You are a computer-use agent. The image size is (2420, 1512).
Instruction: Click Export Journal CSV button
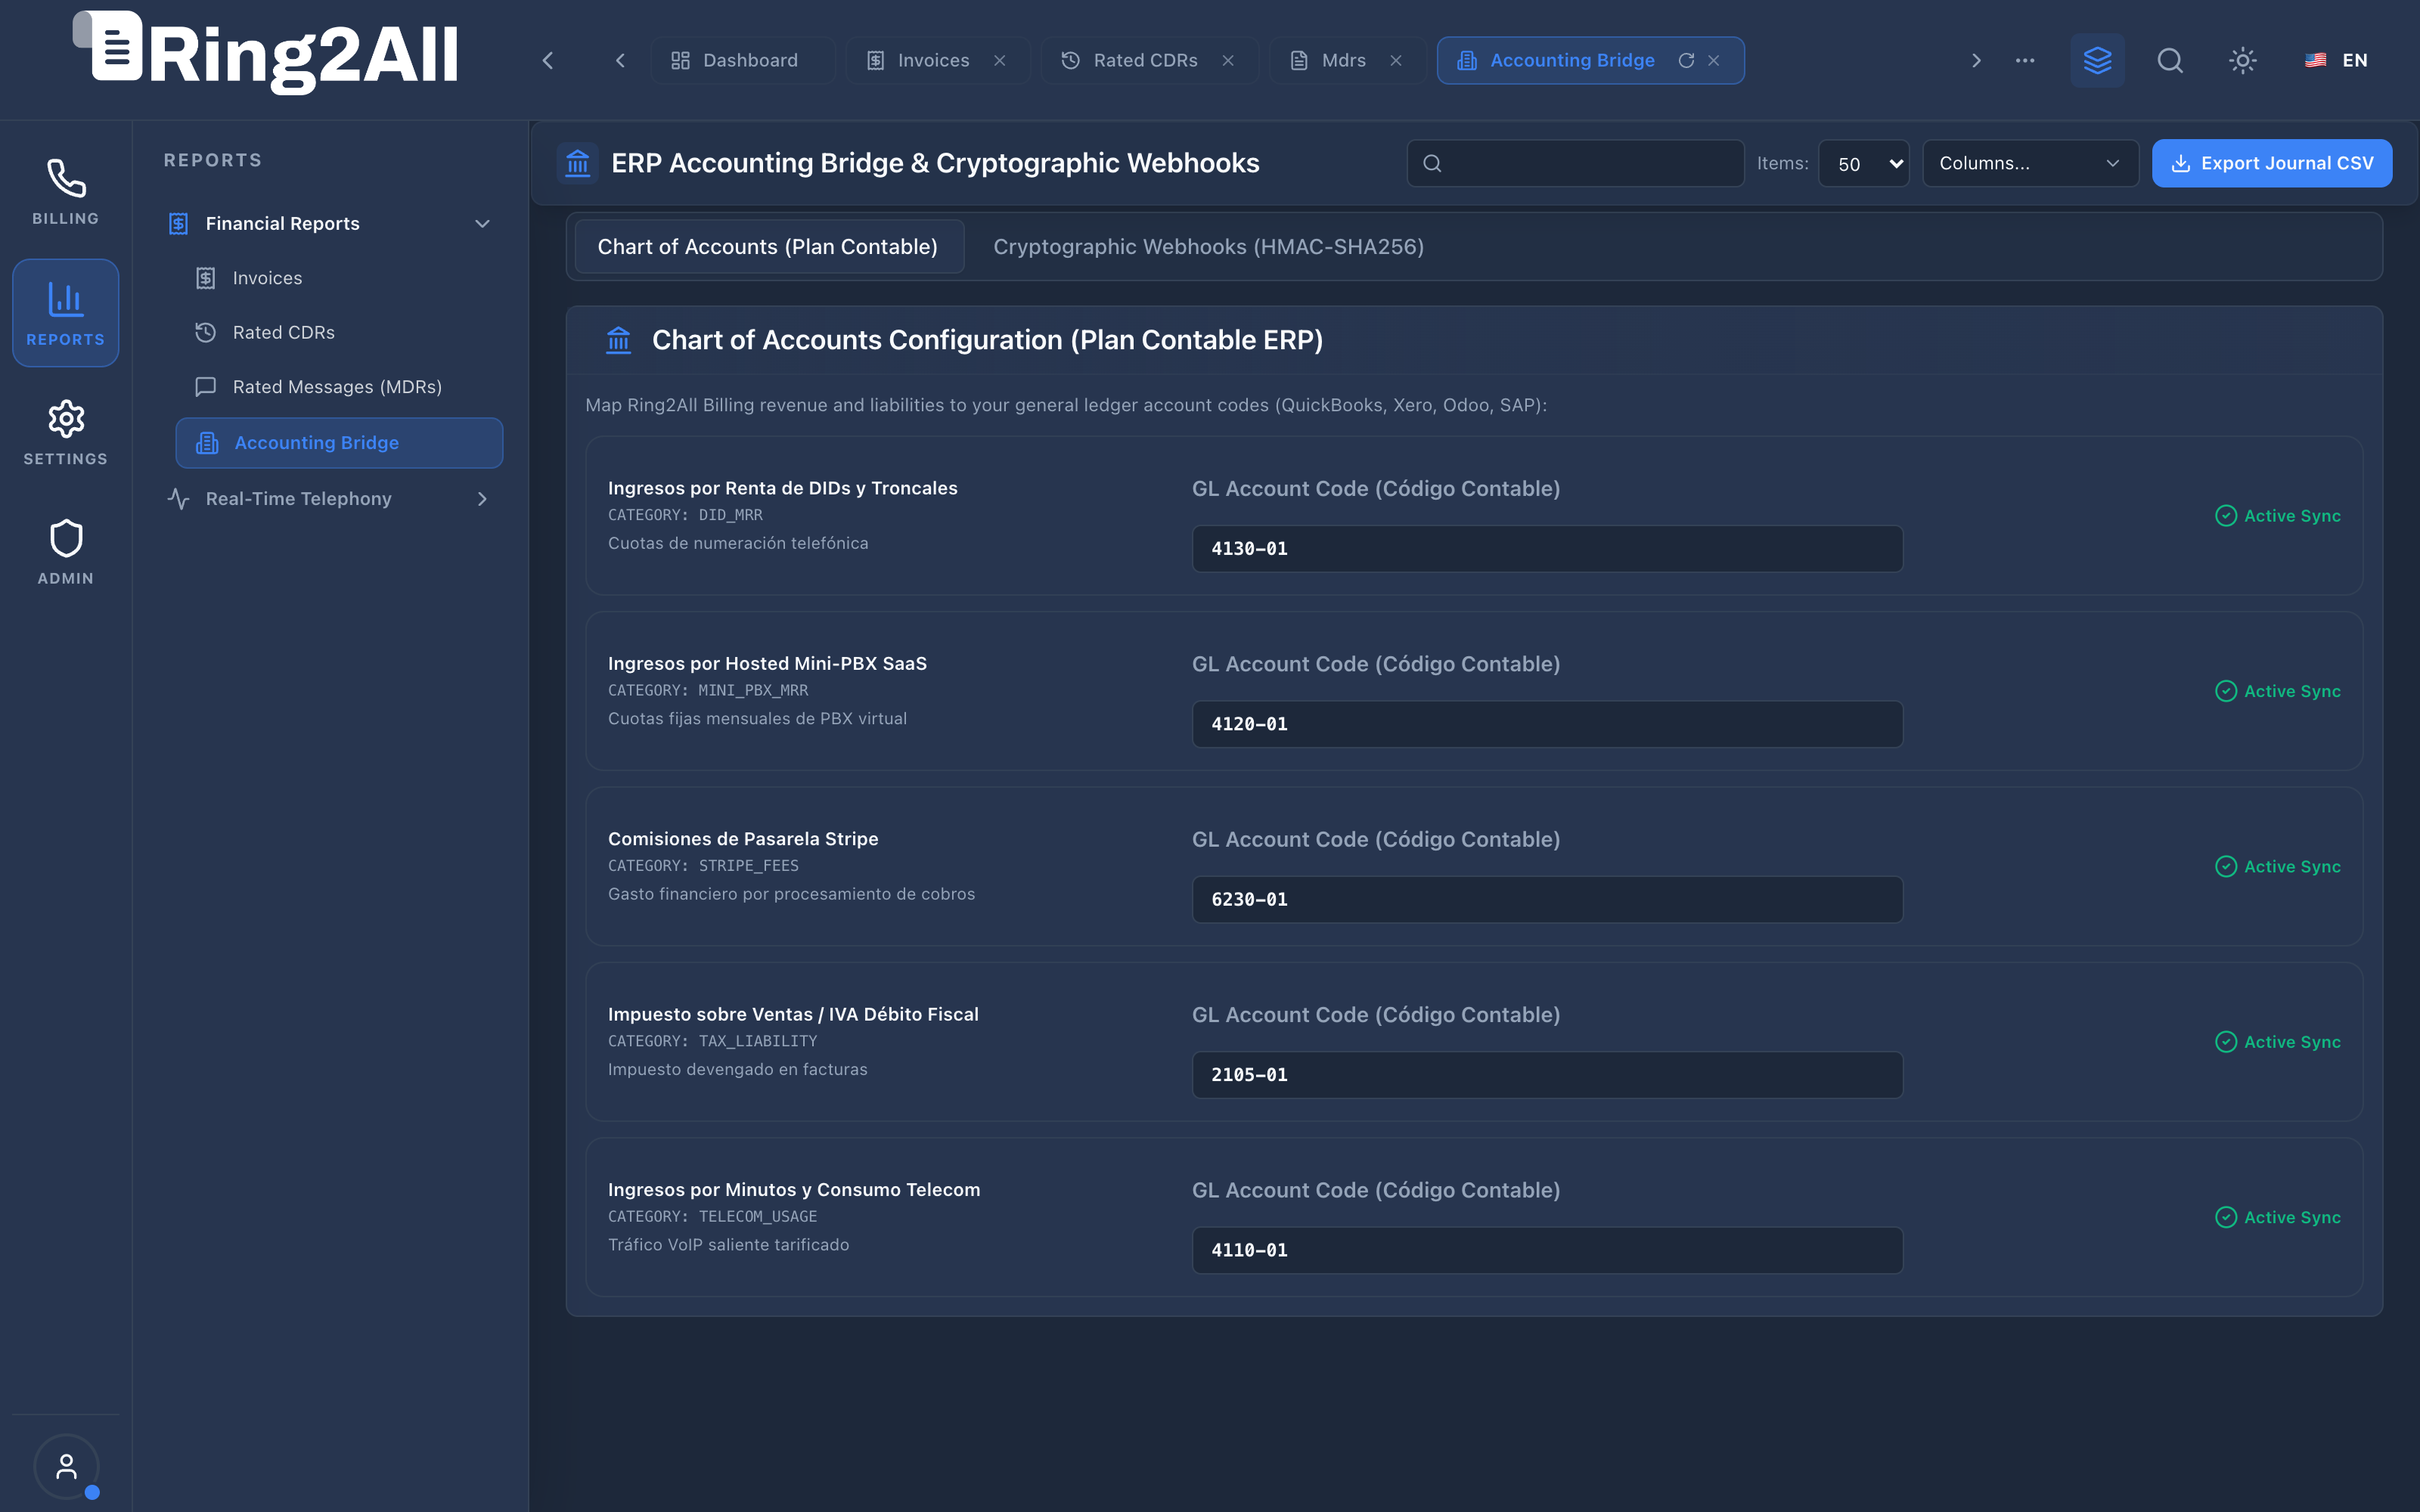[2272, 163]
